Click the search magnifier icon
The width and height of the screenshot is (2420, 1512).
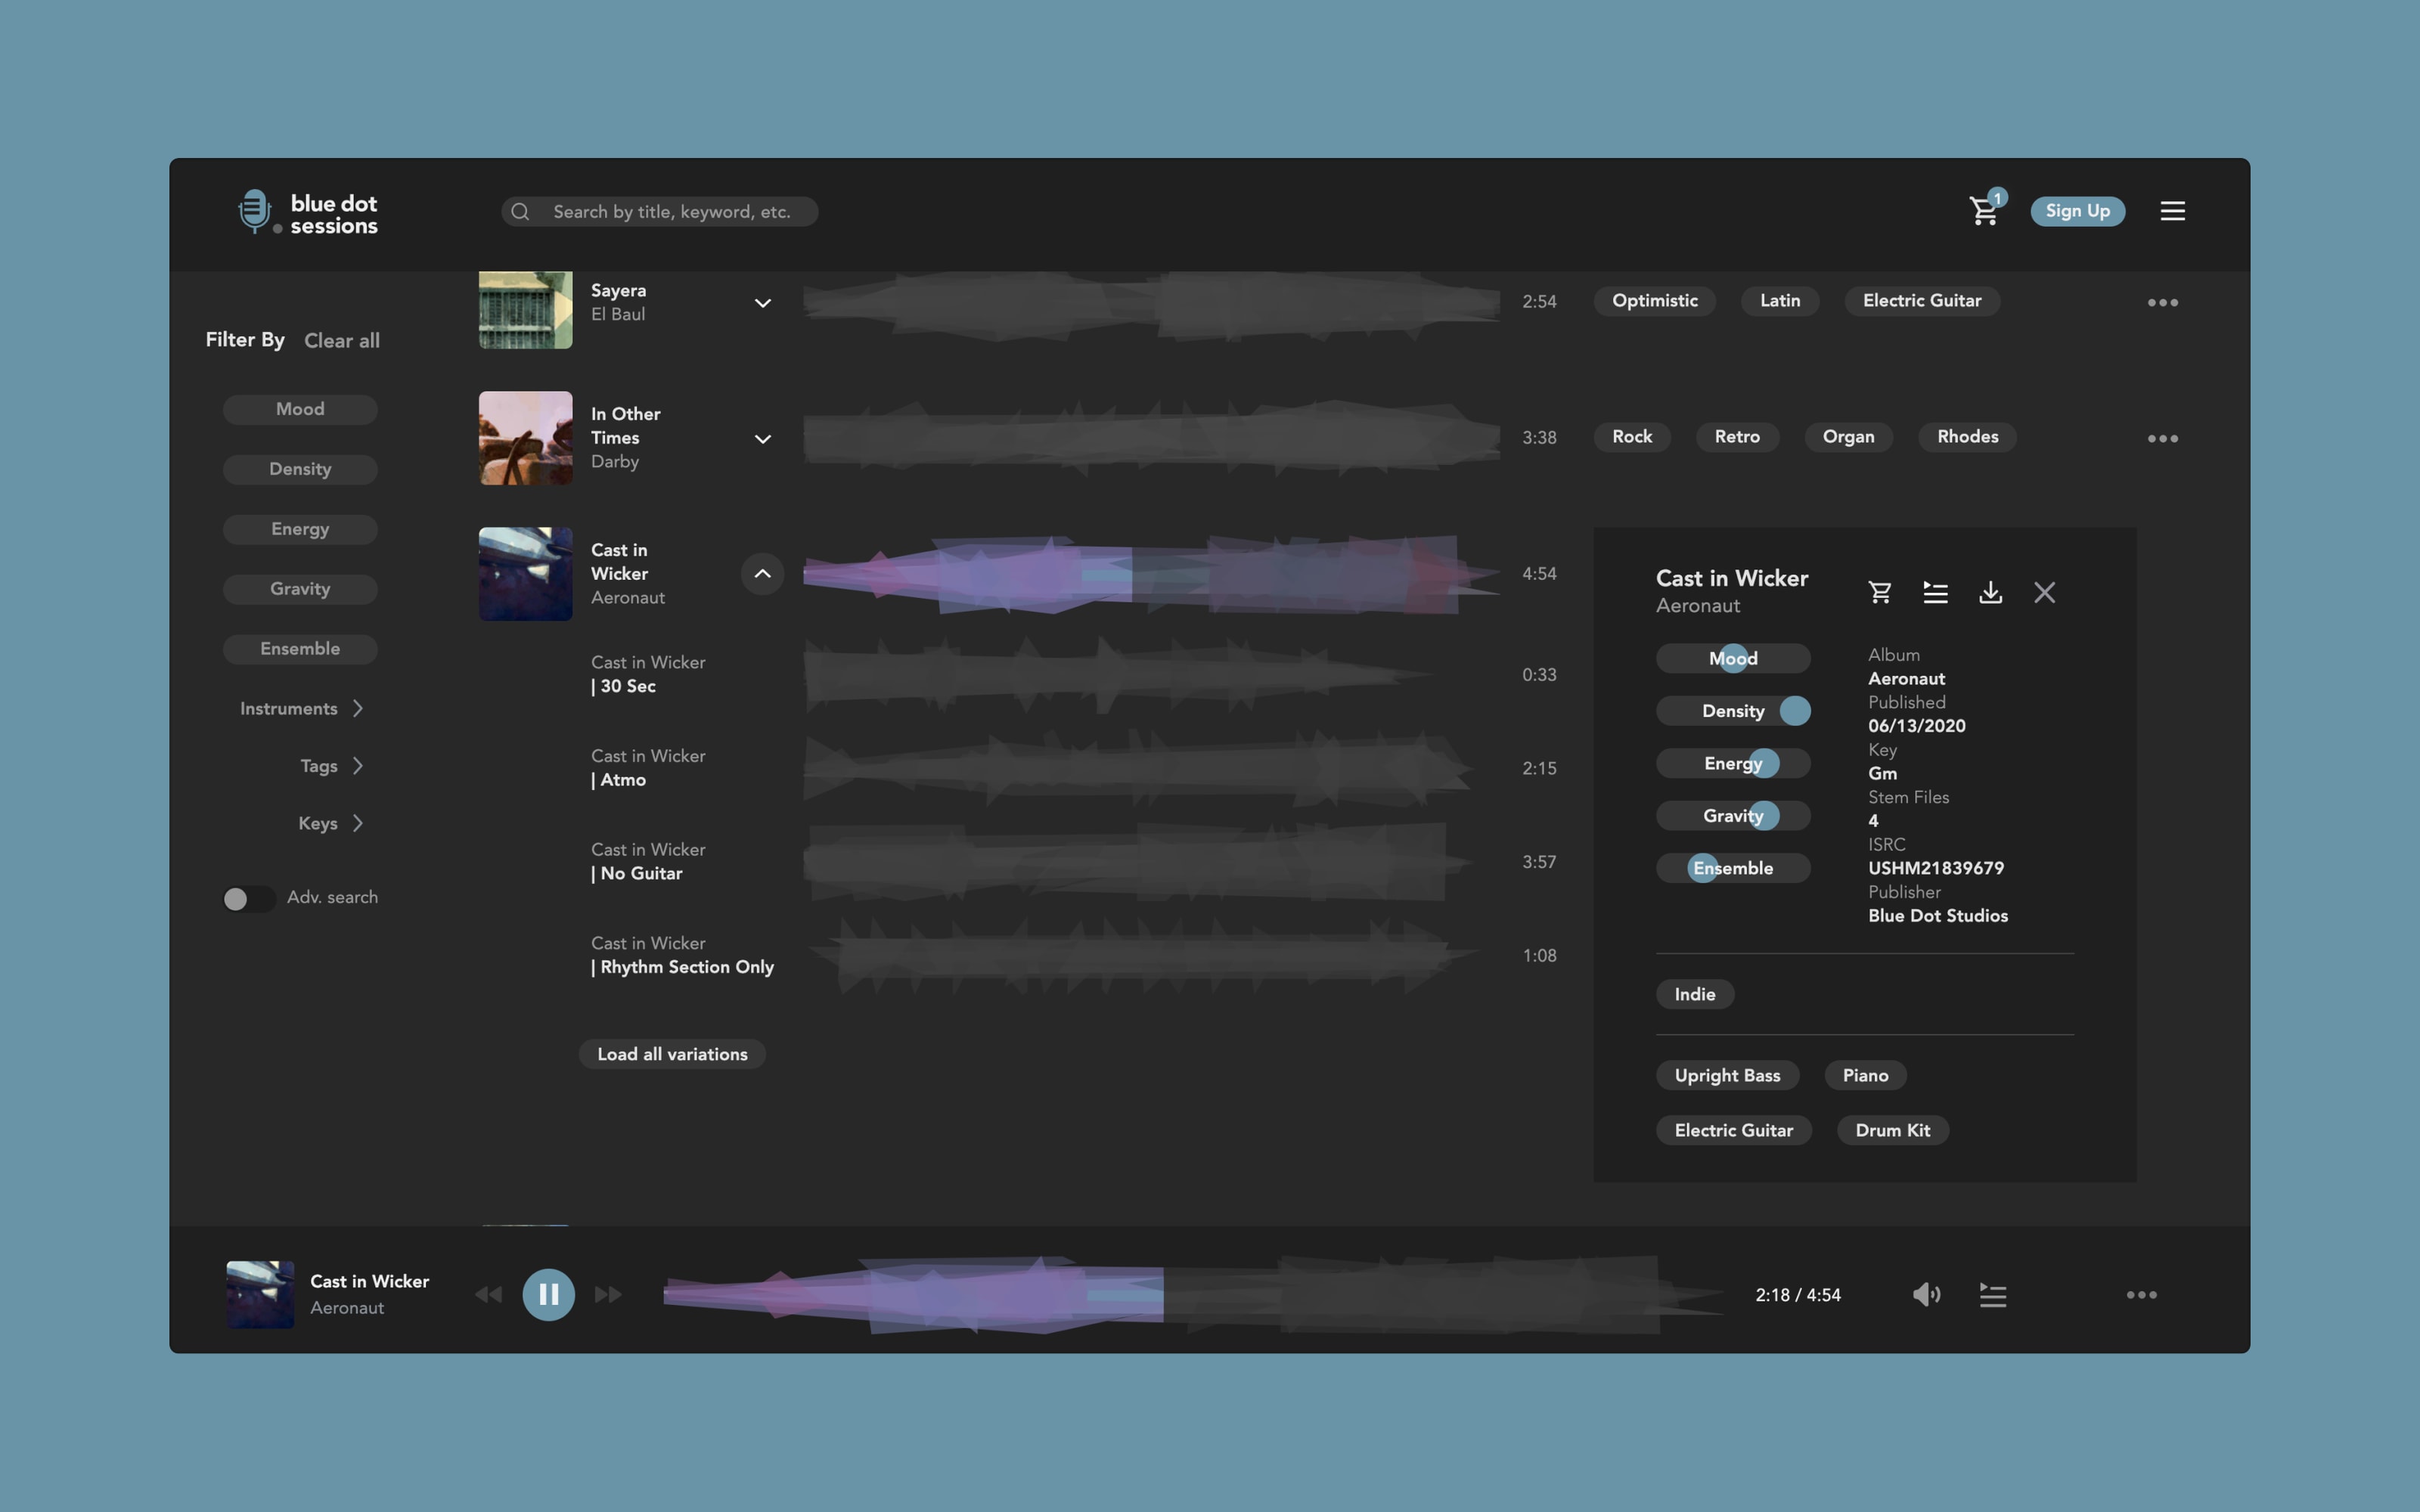click(x=520, y=211)
